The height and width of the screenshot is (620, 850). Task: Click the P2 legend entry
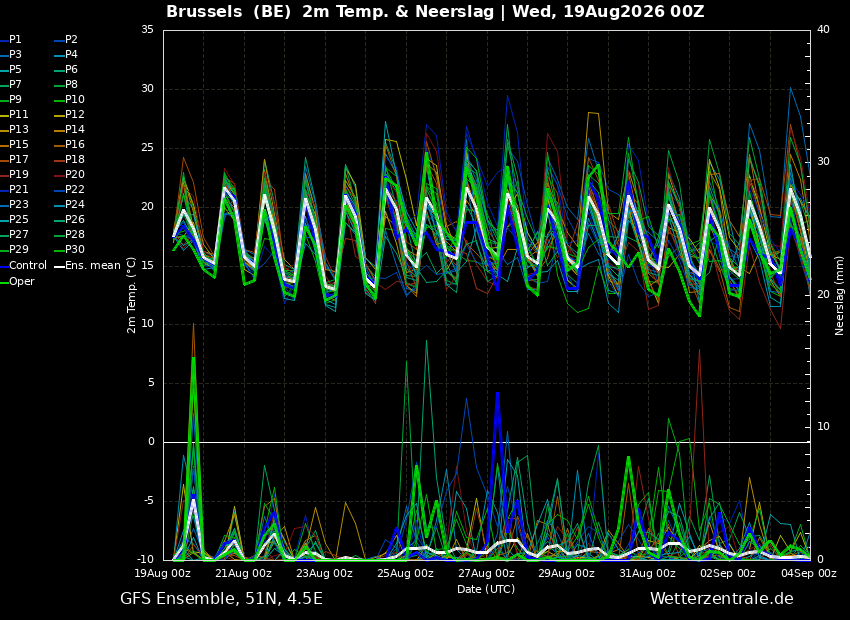[67, 40]
